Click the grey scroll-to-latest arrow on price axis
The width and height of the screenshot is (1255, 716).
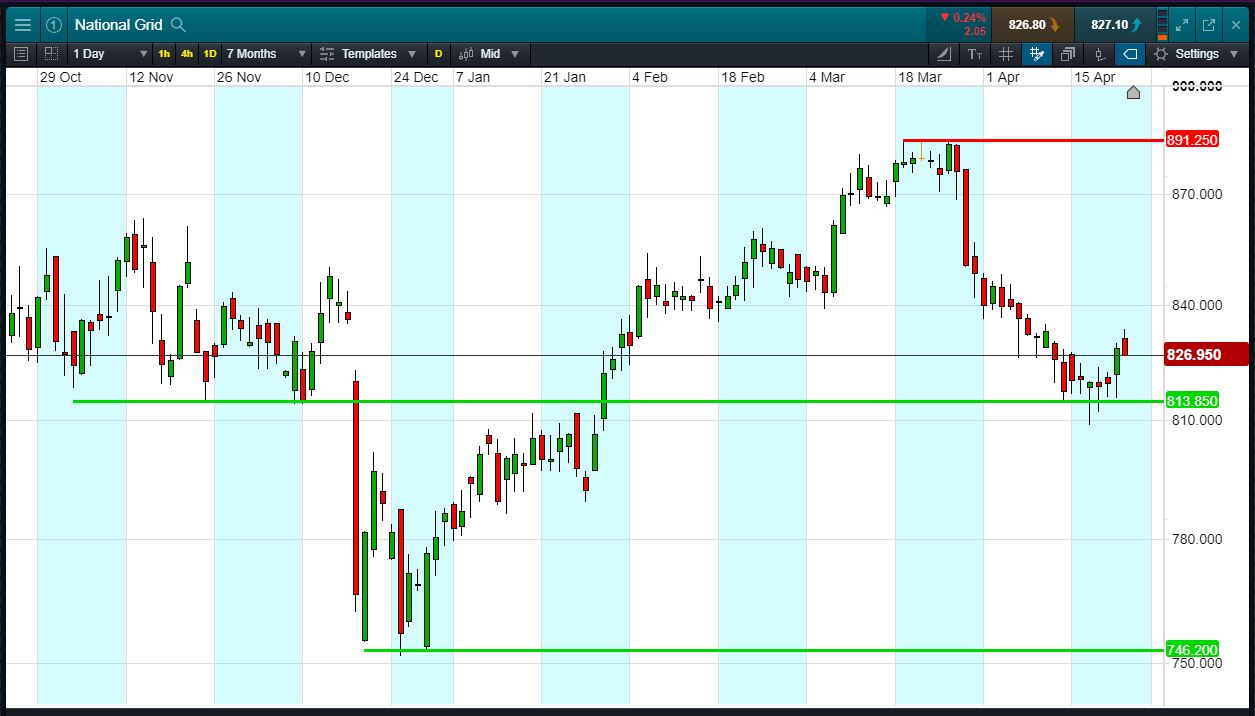1133,93
